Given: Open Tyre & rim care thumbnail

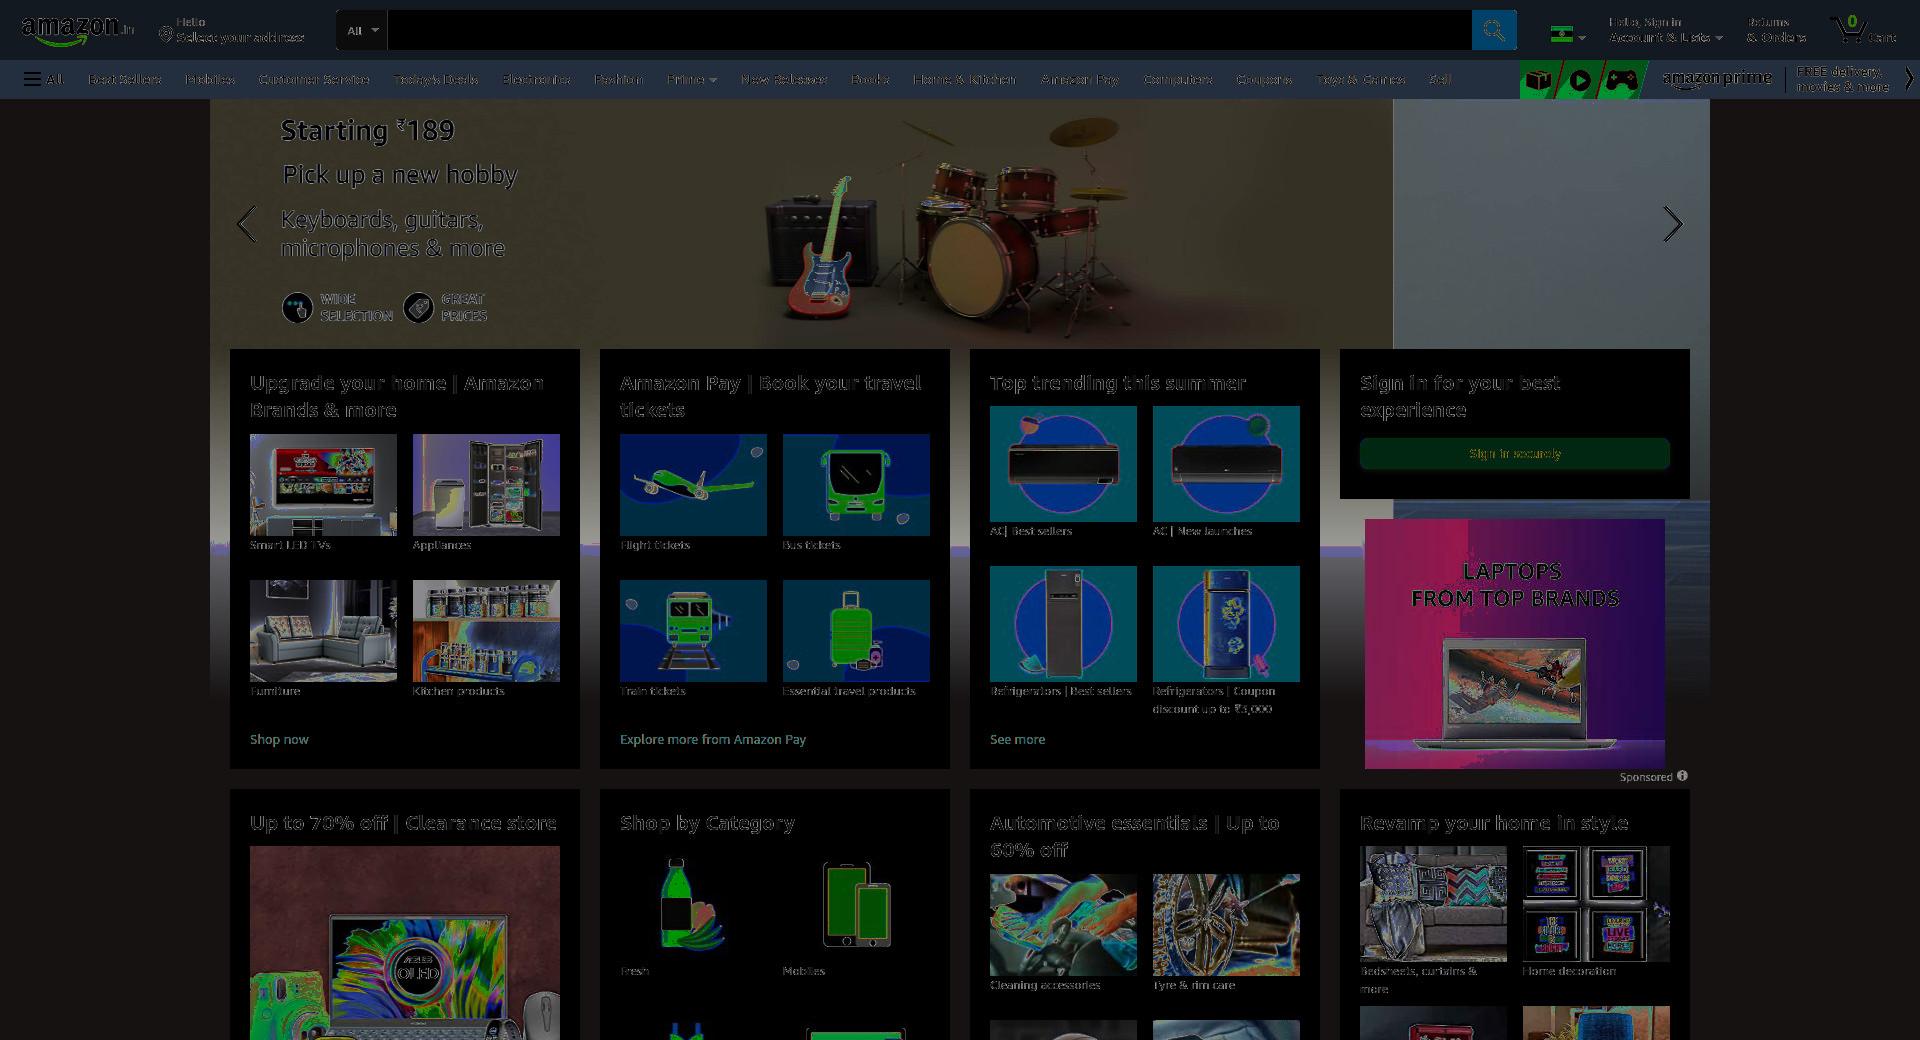Looking at the screenshot, I should point(1226,925).
